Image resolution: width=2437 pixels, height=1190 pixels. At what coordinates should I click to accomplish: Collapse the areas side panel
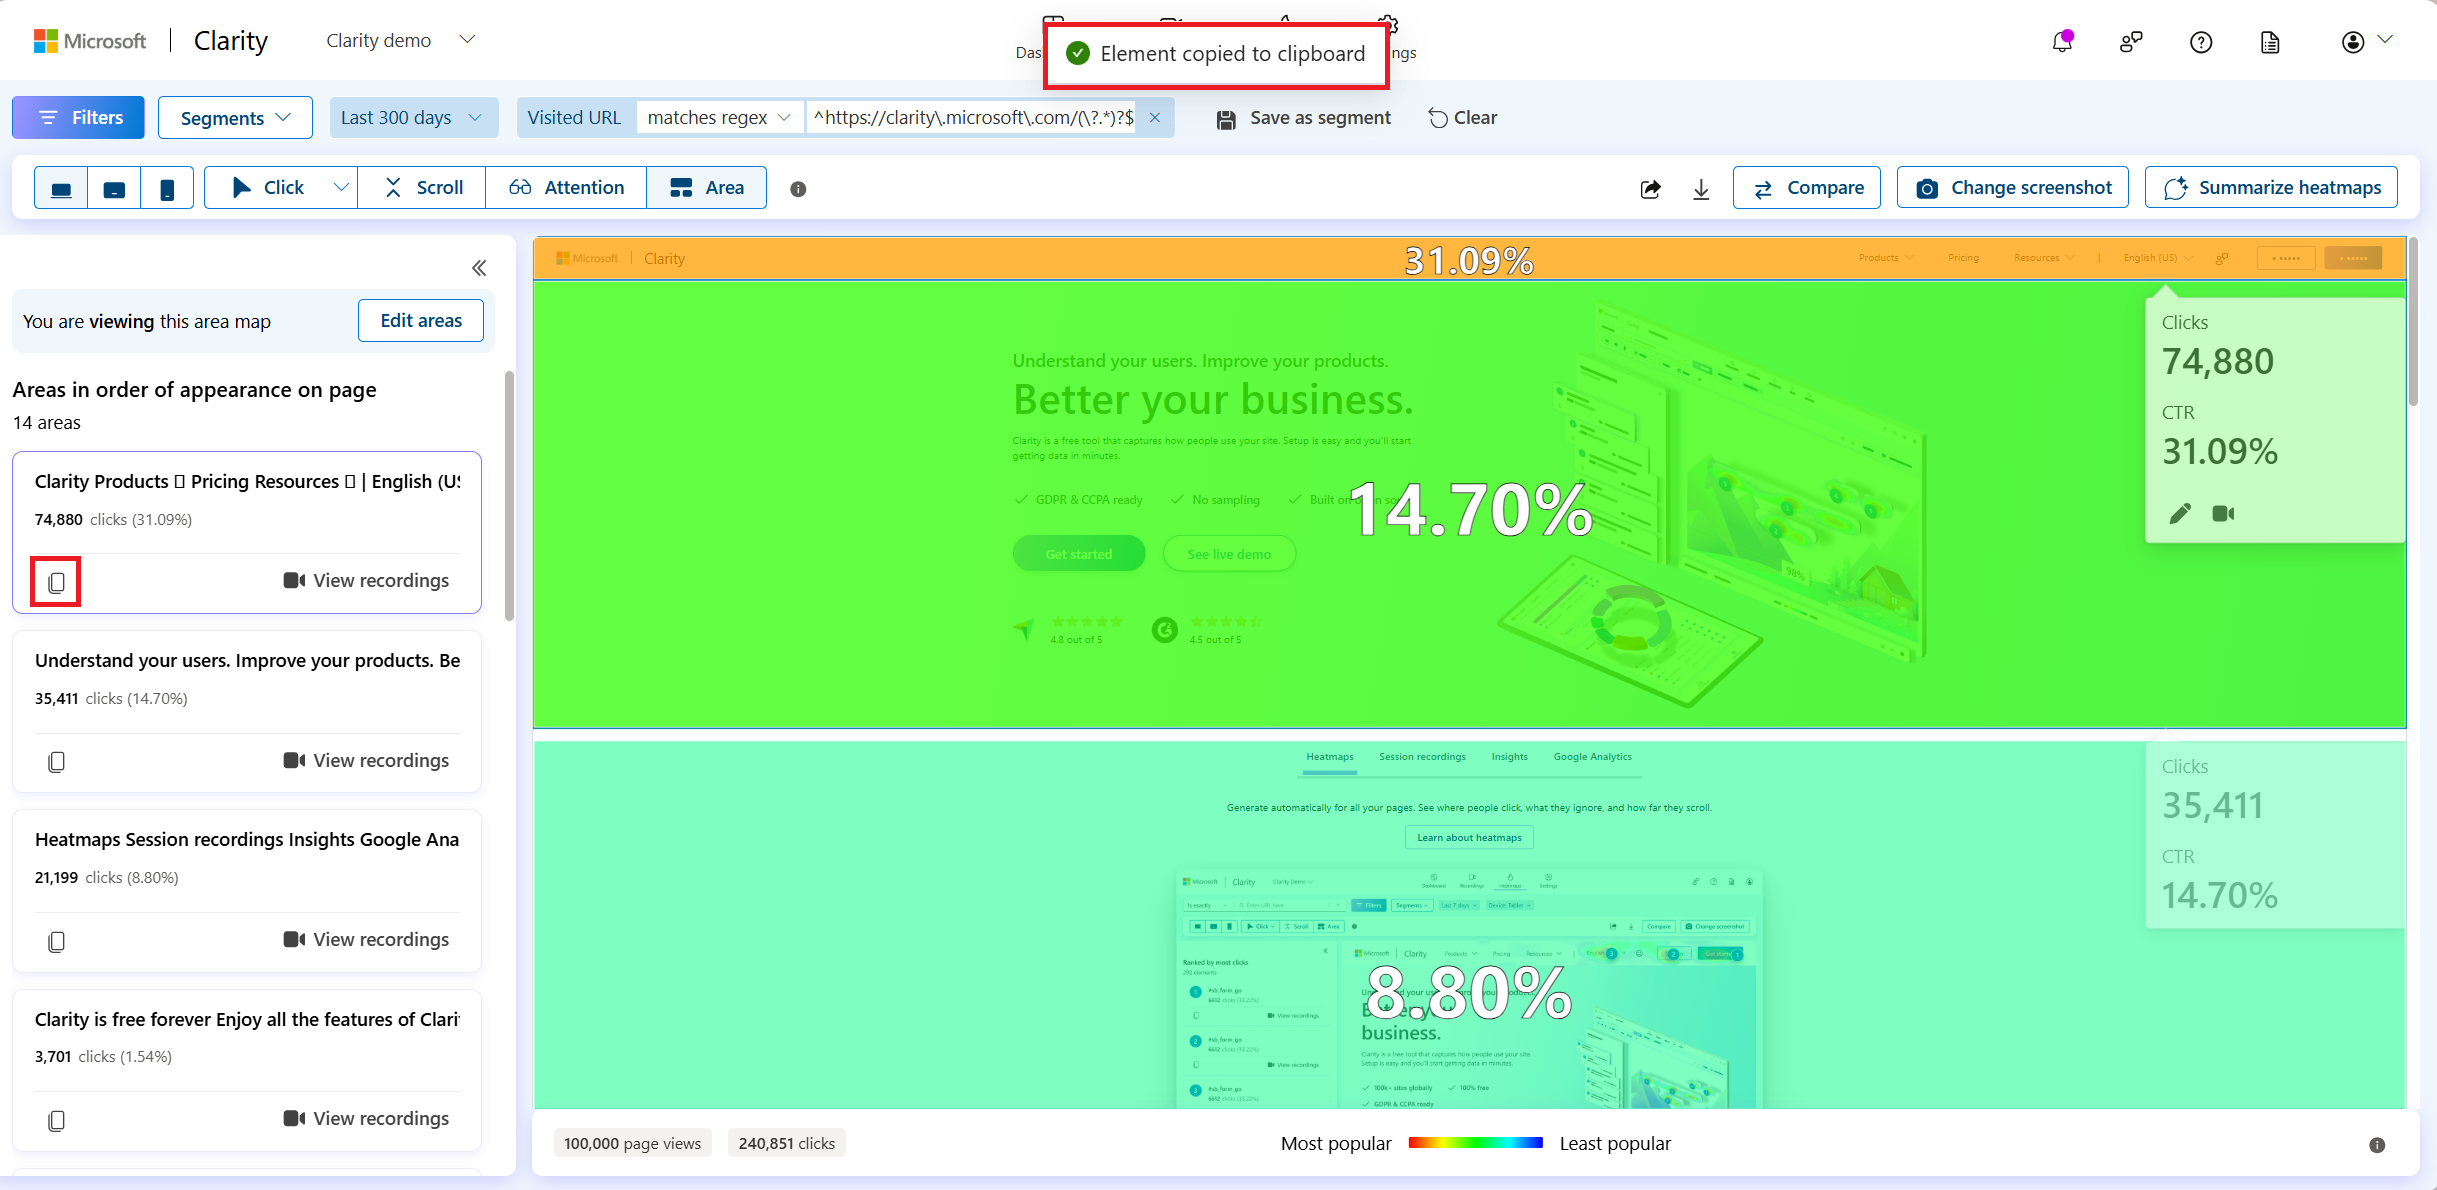479,268
